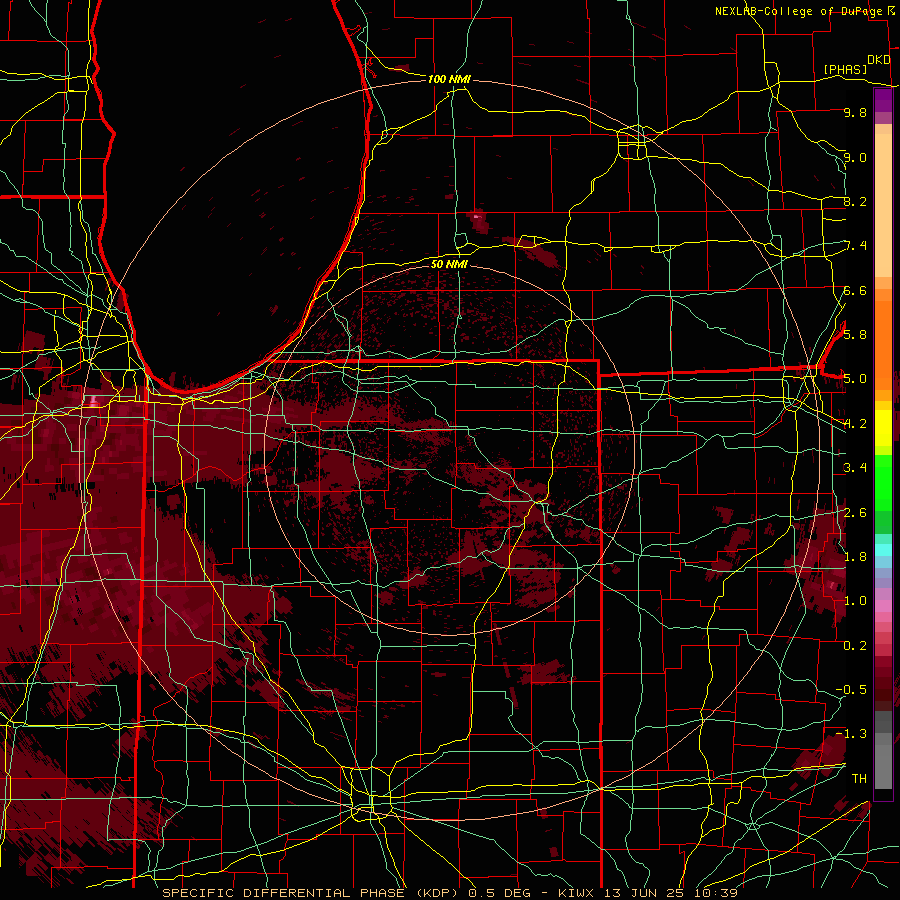
Task: Click the DKD label above the color bar
Action: click(879, 59)
